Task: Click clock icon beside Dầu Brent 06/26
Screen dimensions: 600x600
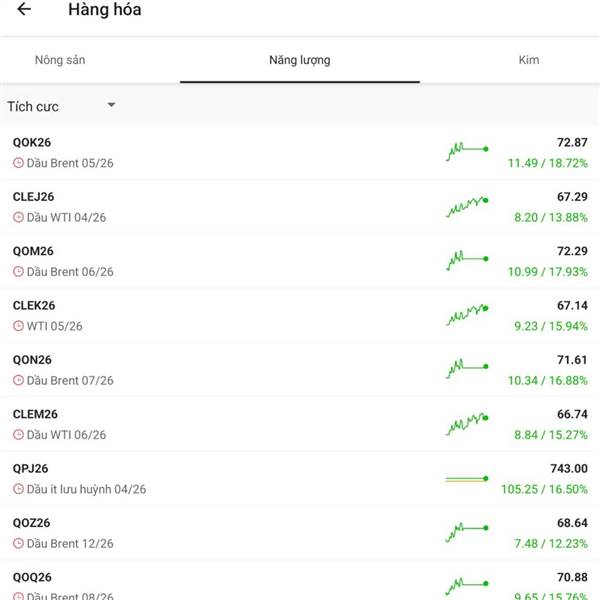Action: (x=18, y=272)
